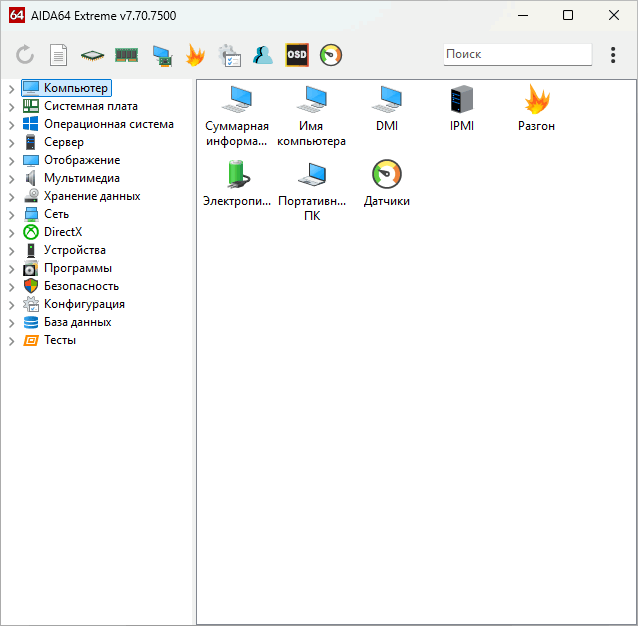The image size is (638, 626).
Task: Select Операционная система in the tree
Action: pos(98,124)
